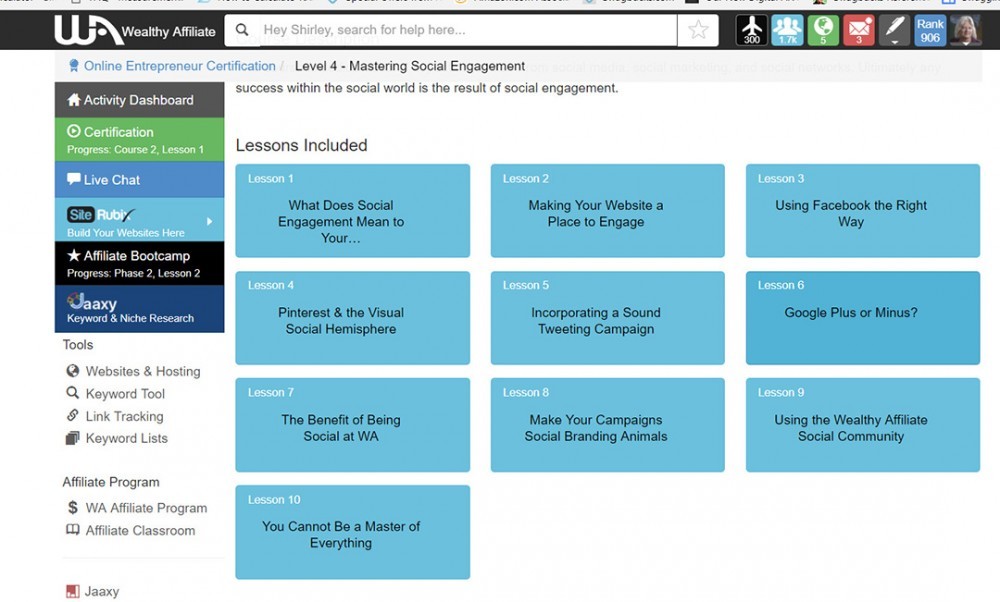Open the green globe notifications icon
1000x602 pixels.
pyautogui.click(x=823, y=30)
